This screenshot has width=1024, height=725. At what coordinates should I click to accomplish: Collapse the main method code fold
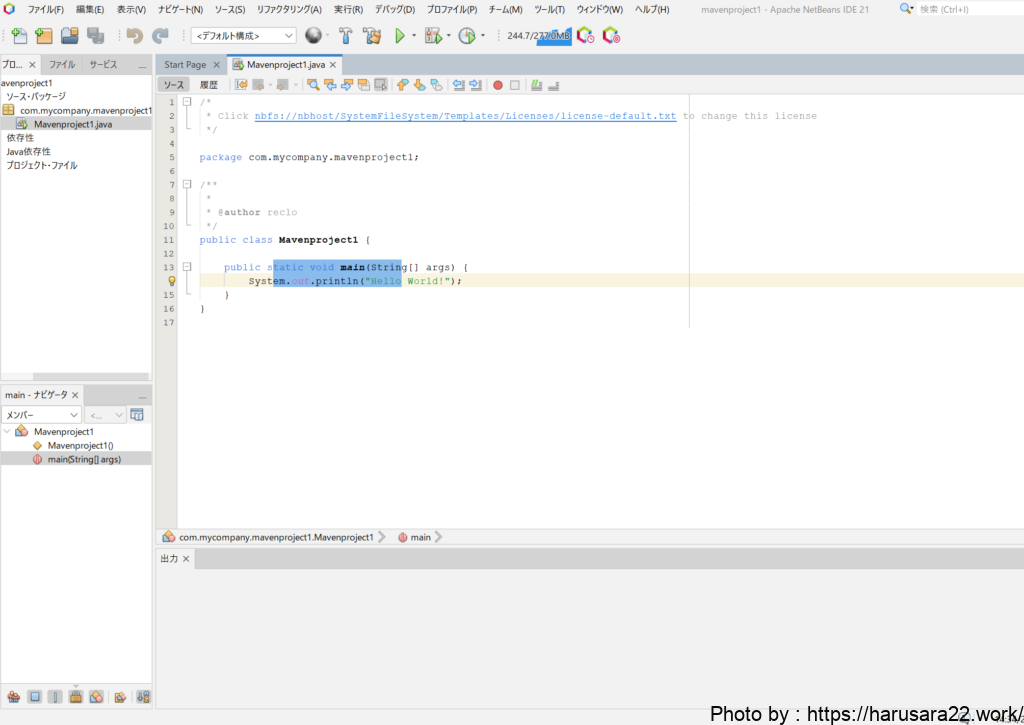[x=186, y=267]
